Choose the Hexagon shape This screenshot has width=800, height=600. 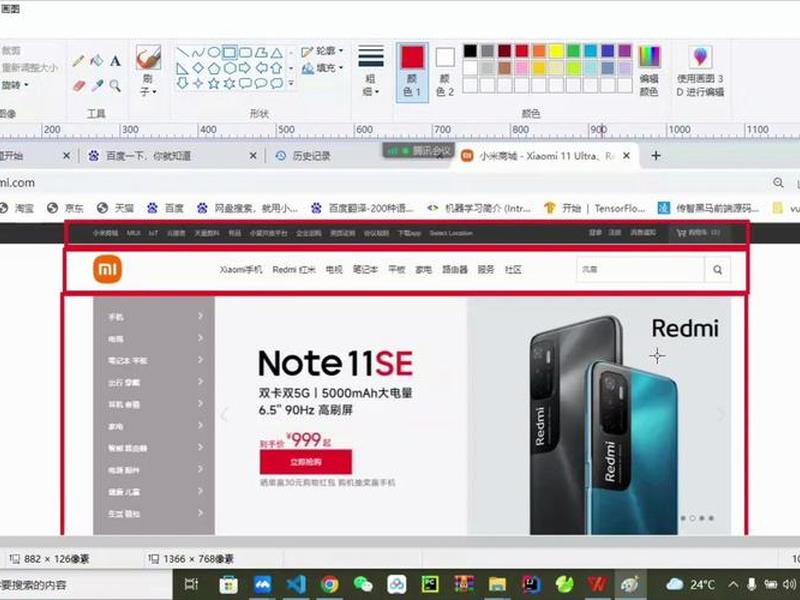click(x=230, y=68)
